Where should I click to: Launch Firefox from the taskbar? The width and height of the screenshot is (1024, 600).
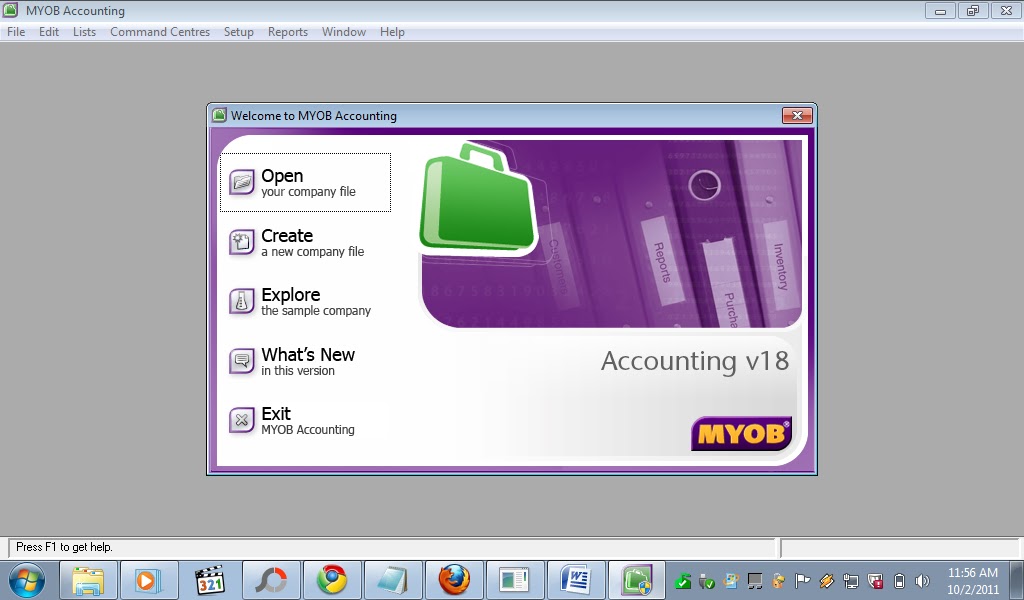pos(454,580)
